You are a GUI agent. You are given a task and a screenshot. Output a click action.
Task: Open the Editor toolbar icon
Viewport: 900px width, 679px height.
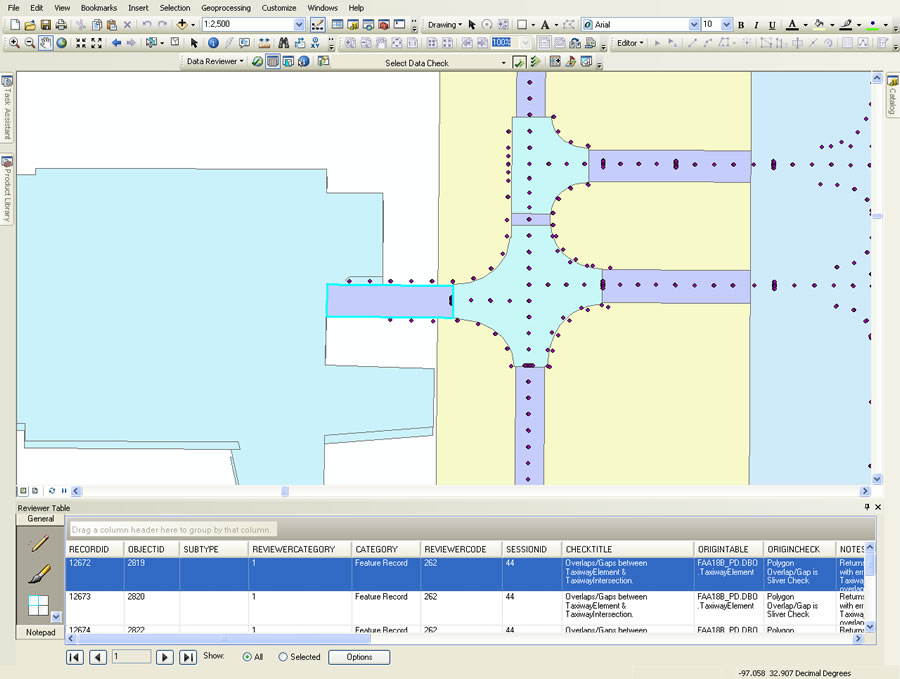tap(317, 25)
